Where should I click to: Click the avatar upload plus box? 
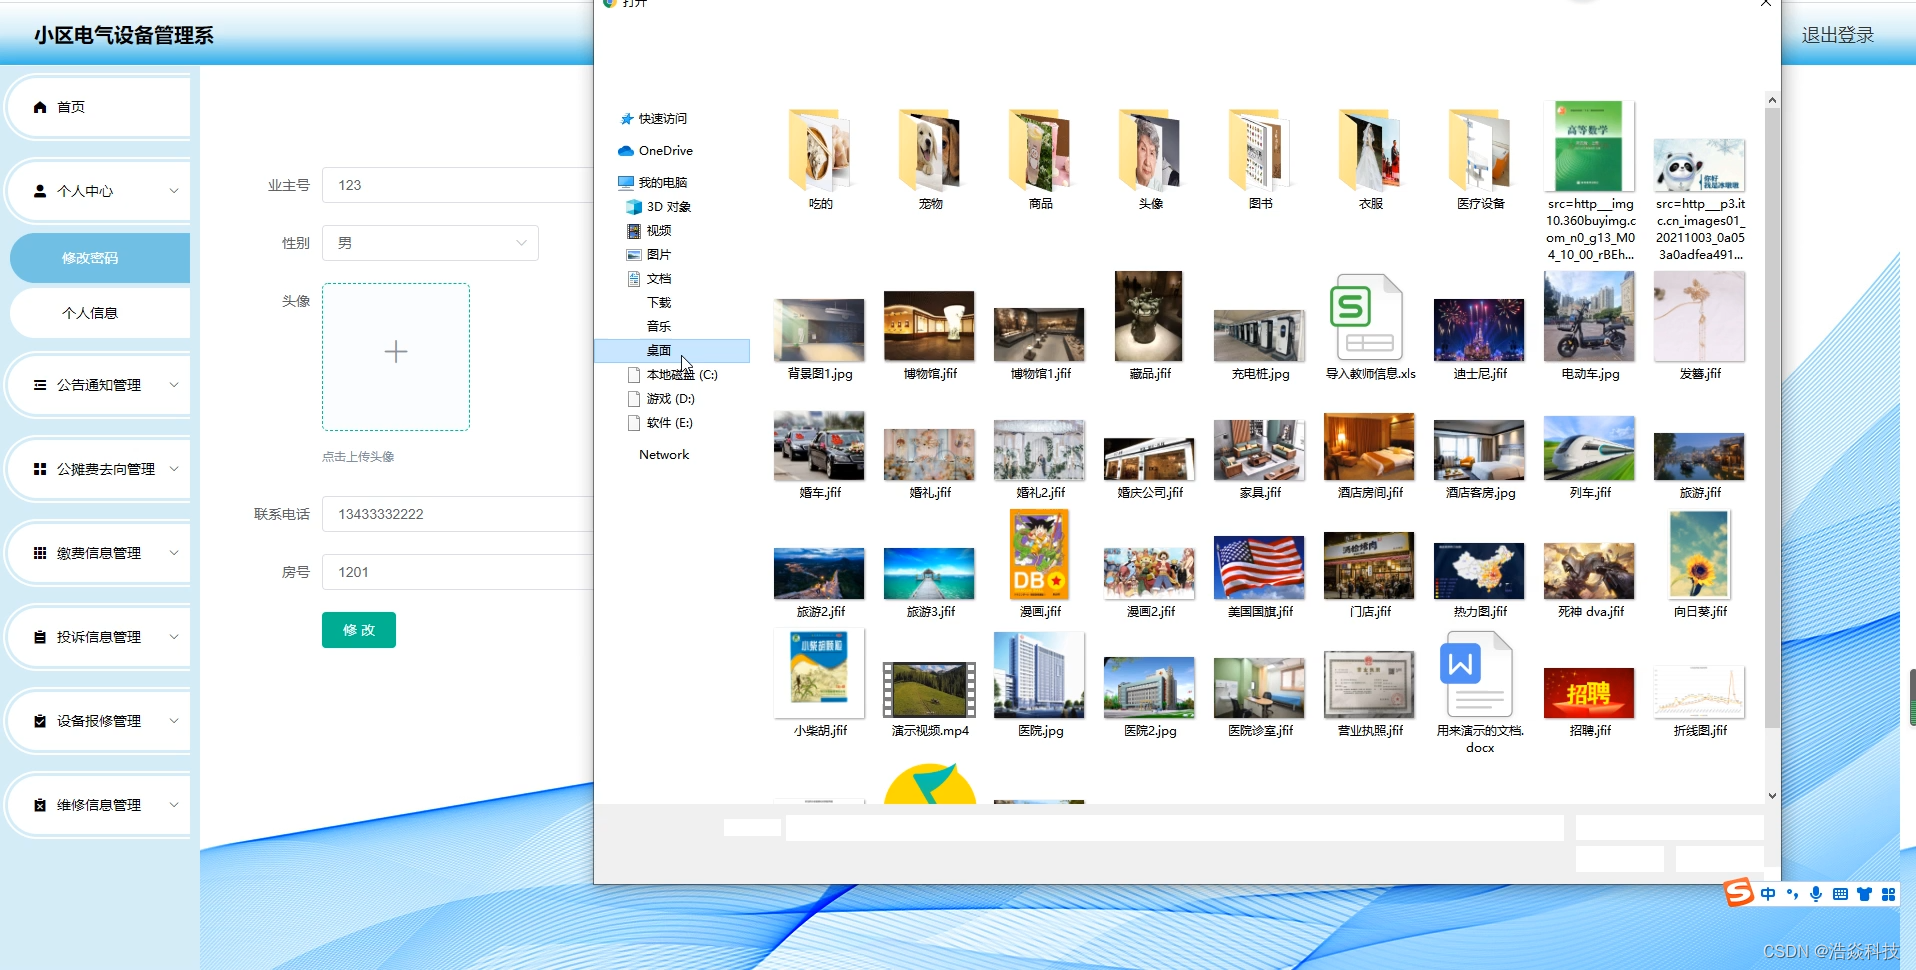point(396,357)
